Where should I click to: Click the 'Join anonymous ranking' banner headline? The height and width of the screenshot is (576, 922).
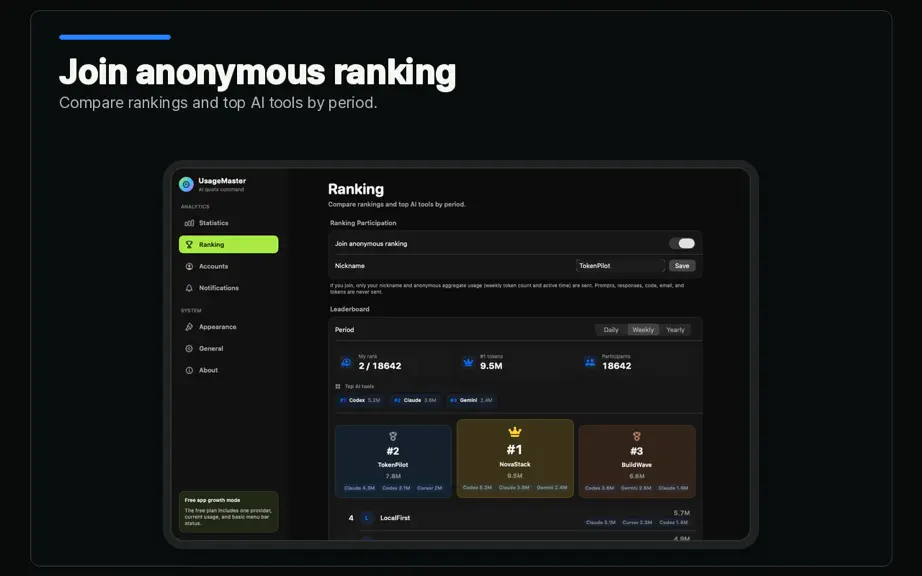coord(258,72)
